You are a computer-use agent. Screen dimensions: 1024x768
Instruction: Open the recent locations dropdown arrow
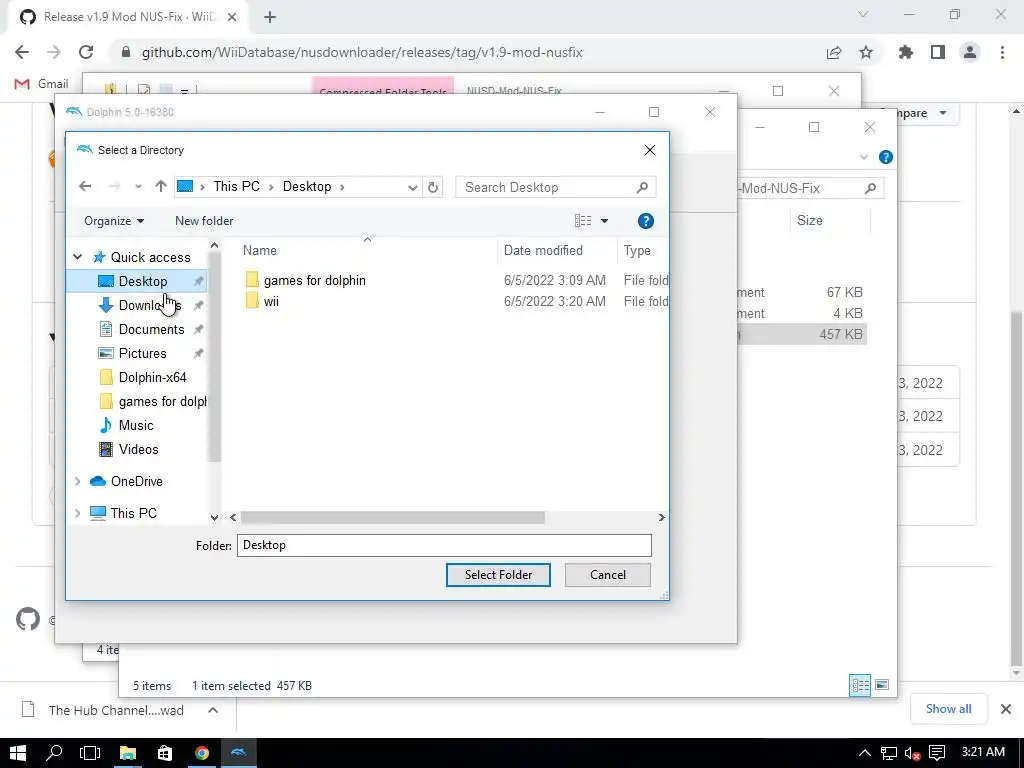tap(138, 187)
